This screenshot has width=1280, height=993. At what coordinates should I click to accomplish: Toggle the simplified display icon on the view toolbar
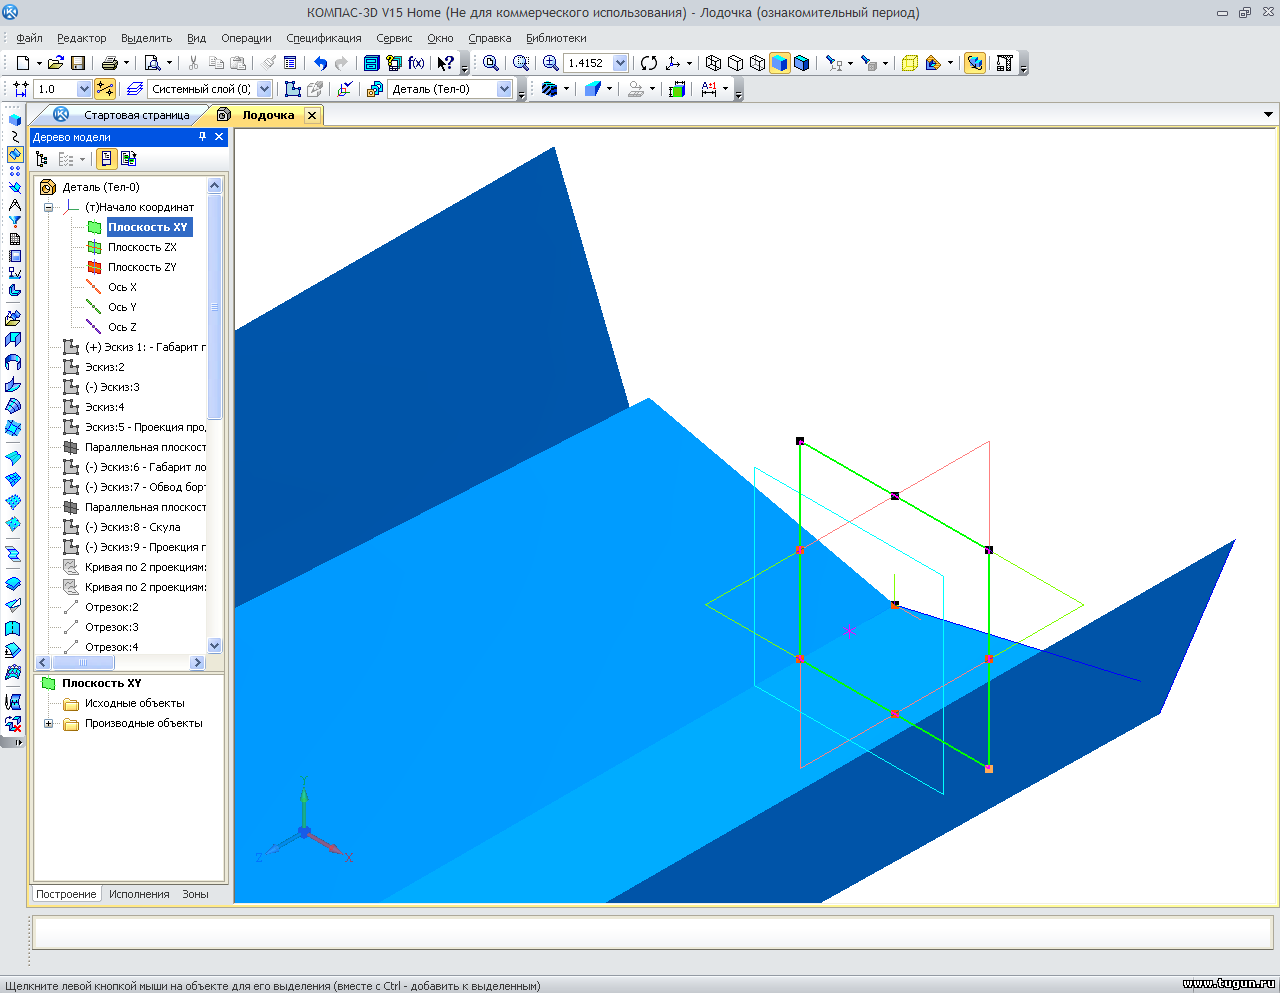click(x=975, y=63)
